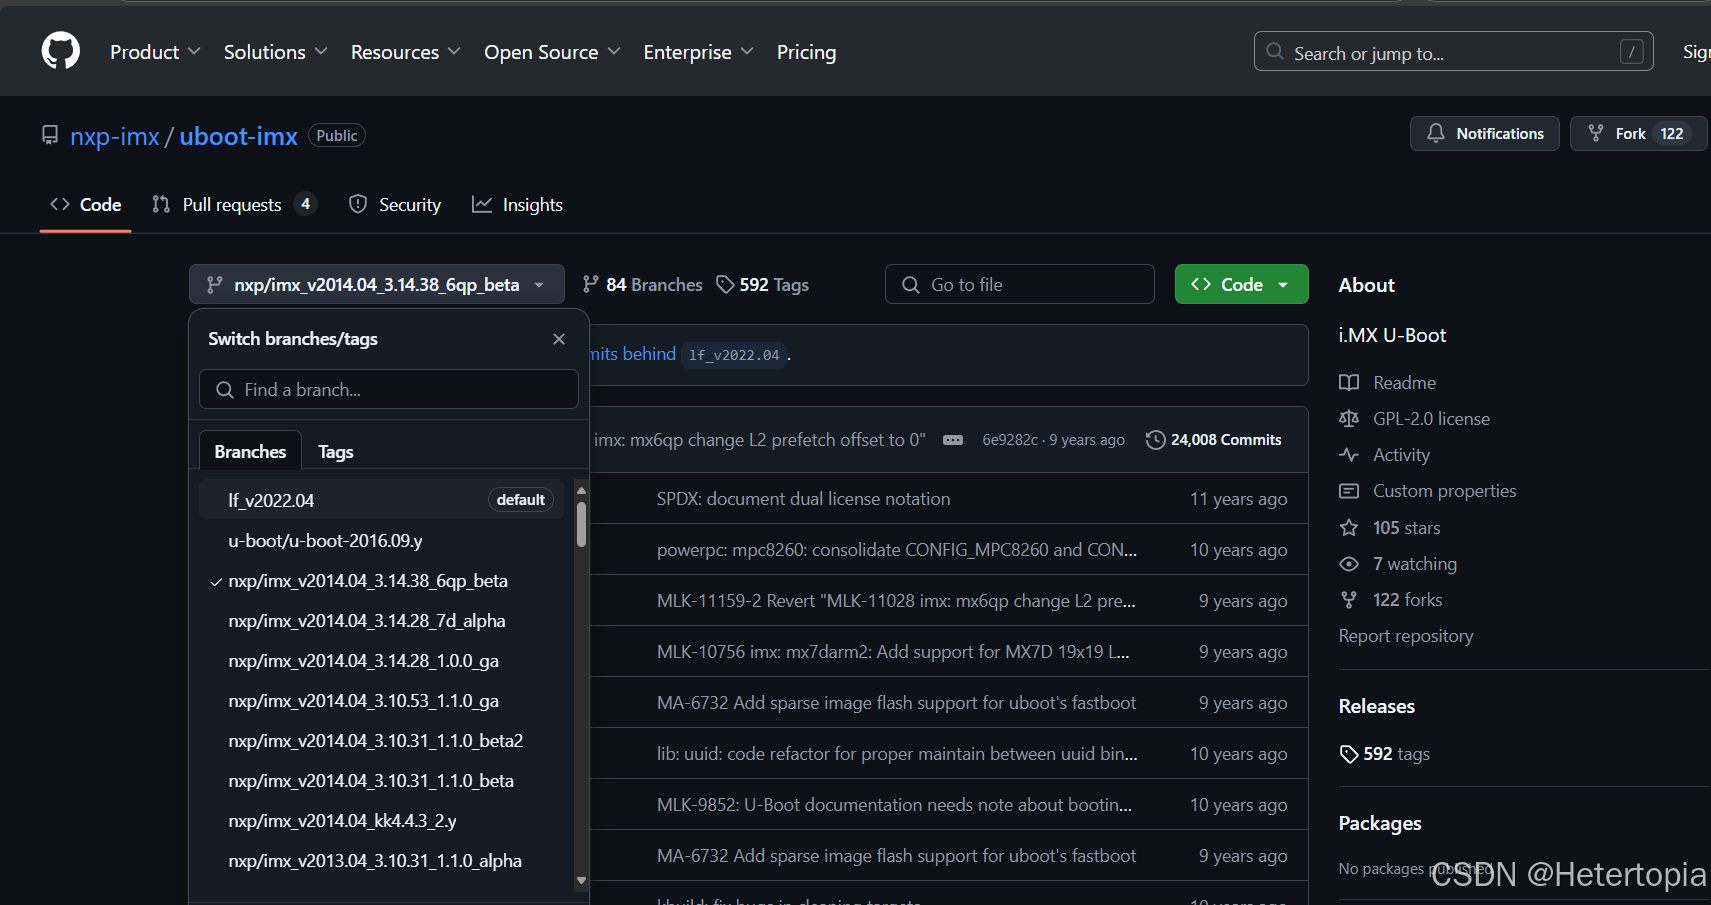Switch to the Branches tab in popup
1711x905 pixels.
coord(250,451)
